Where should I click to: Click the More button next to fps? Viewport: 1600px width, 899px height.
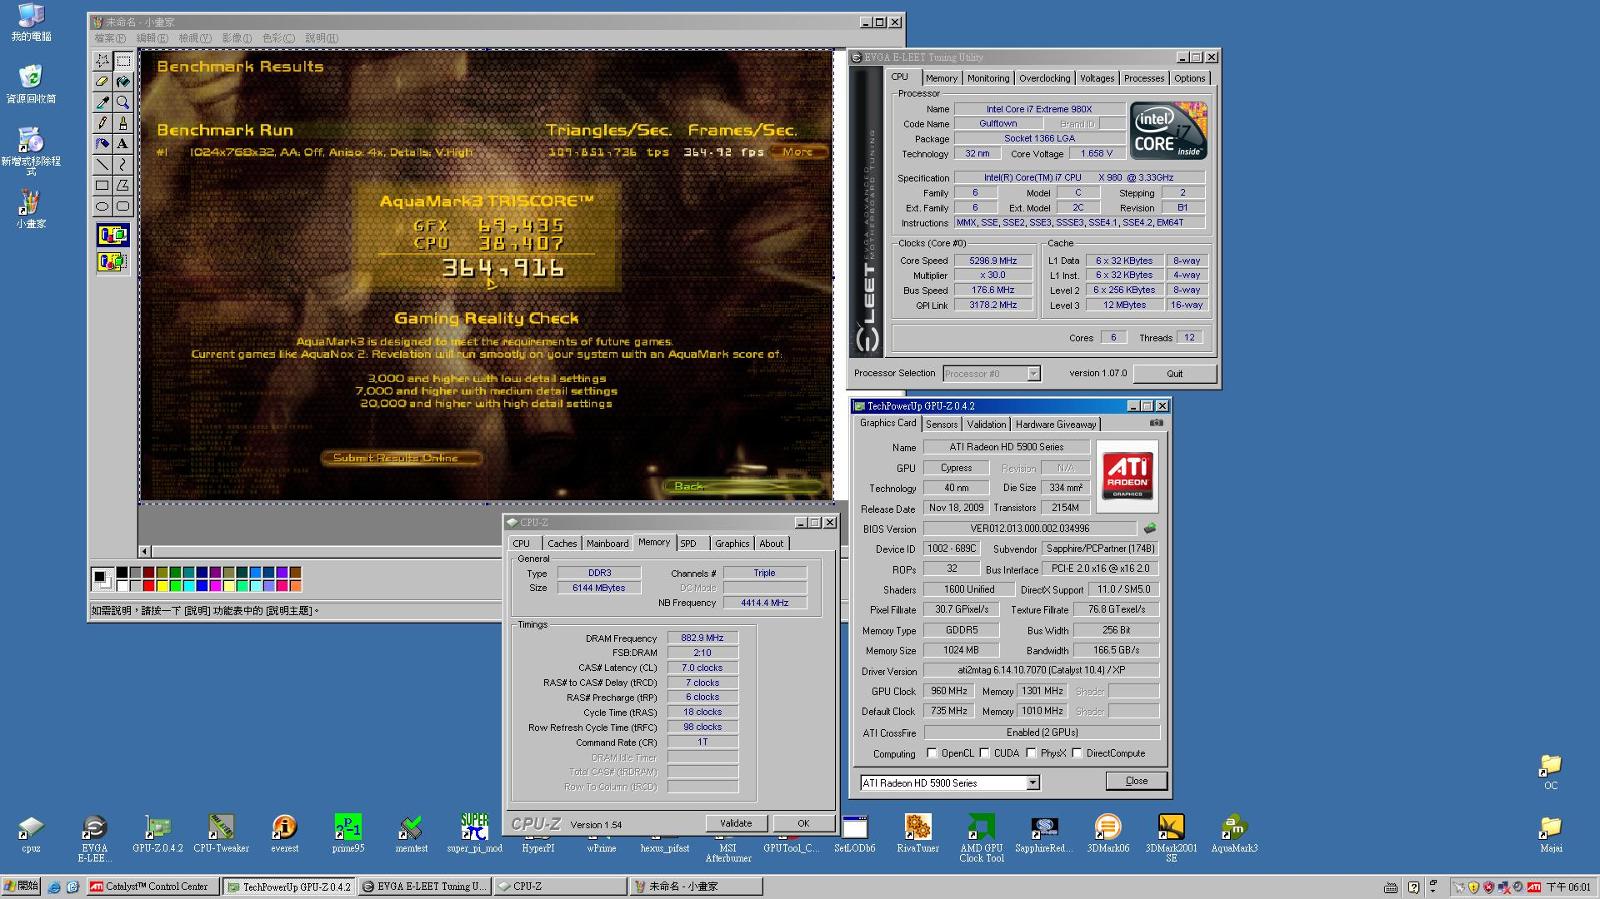click(x=799, y=152)
